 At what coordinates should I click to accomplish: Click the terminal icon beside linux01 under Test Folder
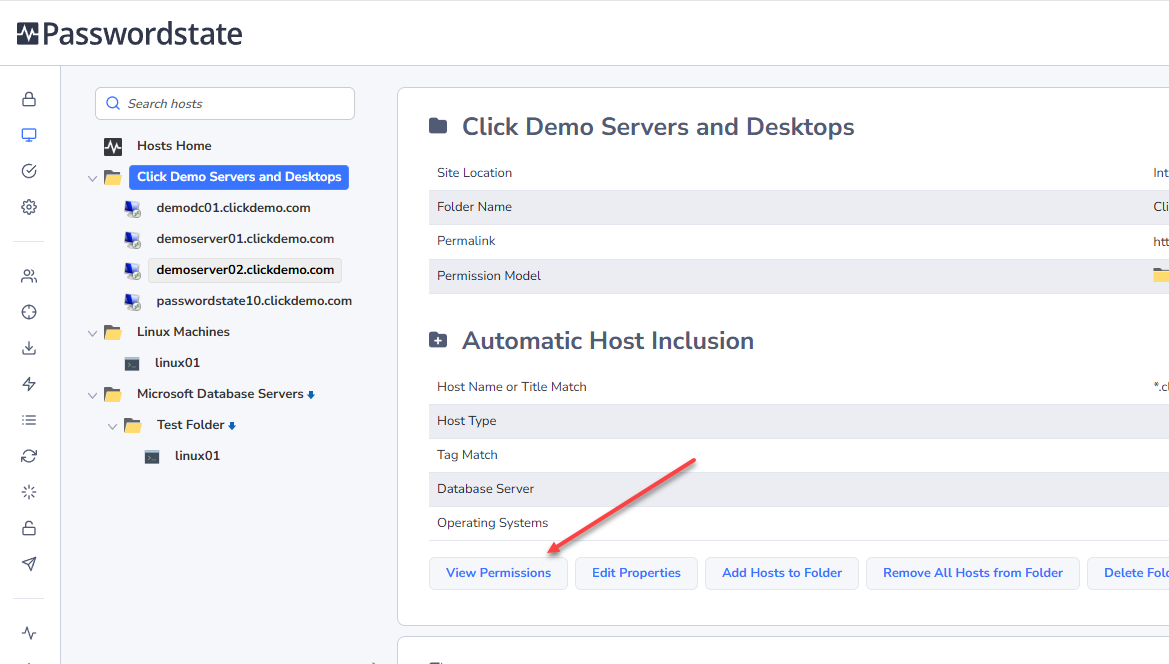[152, 457]
